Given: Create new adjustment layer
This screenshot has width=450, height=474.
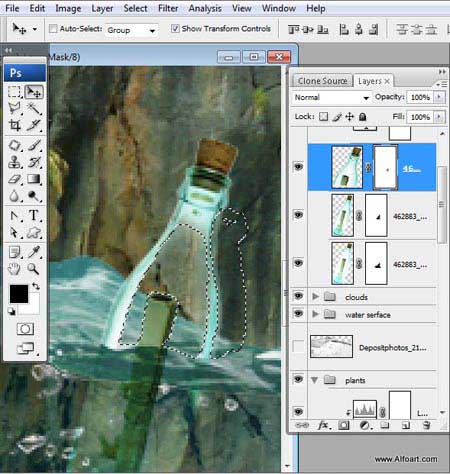Looking at the screenshot, I should [x=365, y=425].
